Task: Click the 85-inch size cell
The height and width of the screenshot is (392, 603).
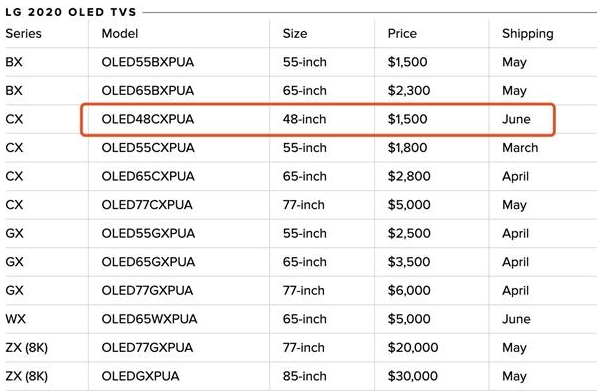Action: coord(305,376)
